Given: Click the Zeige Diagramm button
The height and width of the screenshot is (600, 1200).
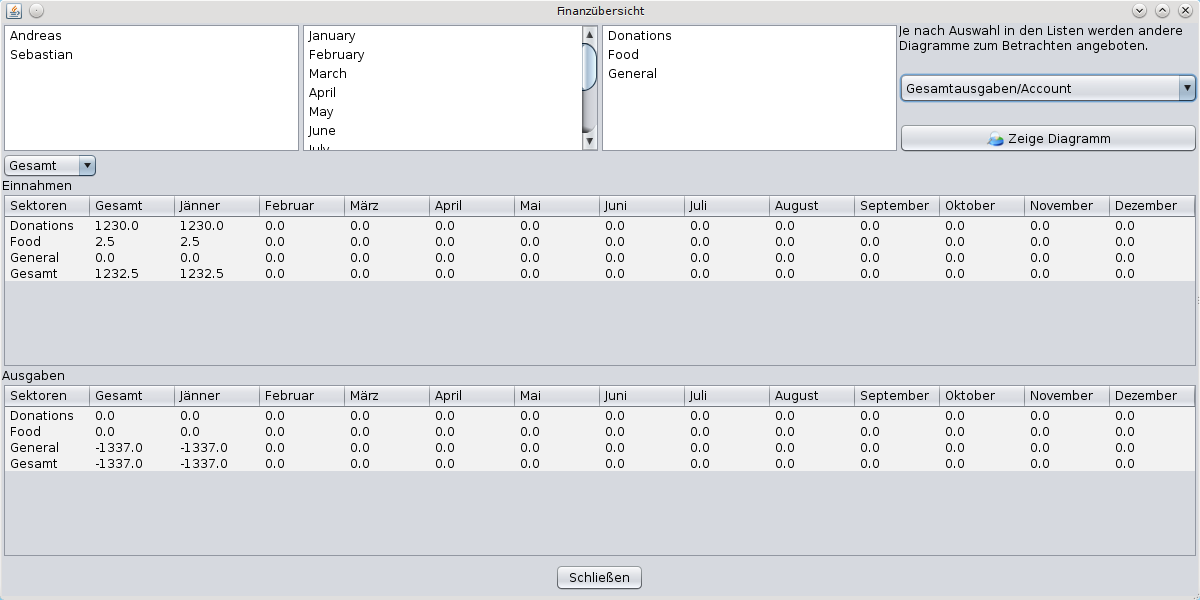Looking at the screenshot, I should 1048,139.
